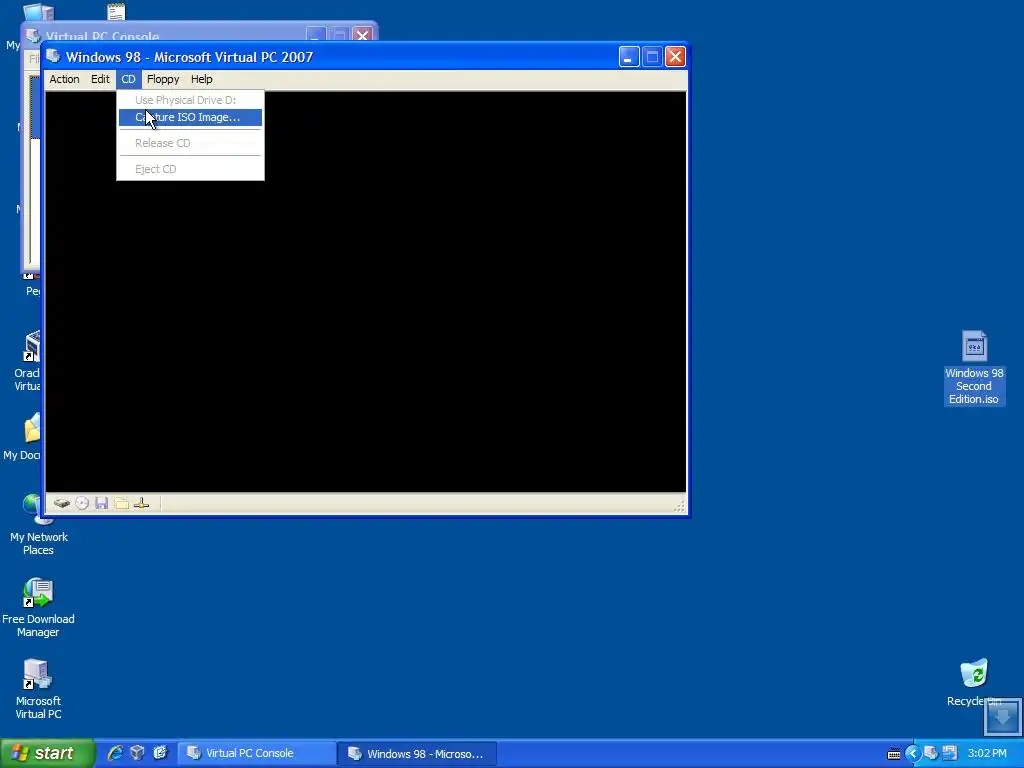The image size is (1024, 768).
Task: Select the Recycle Bin desktop icon
Action: click(974, 683)
